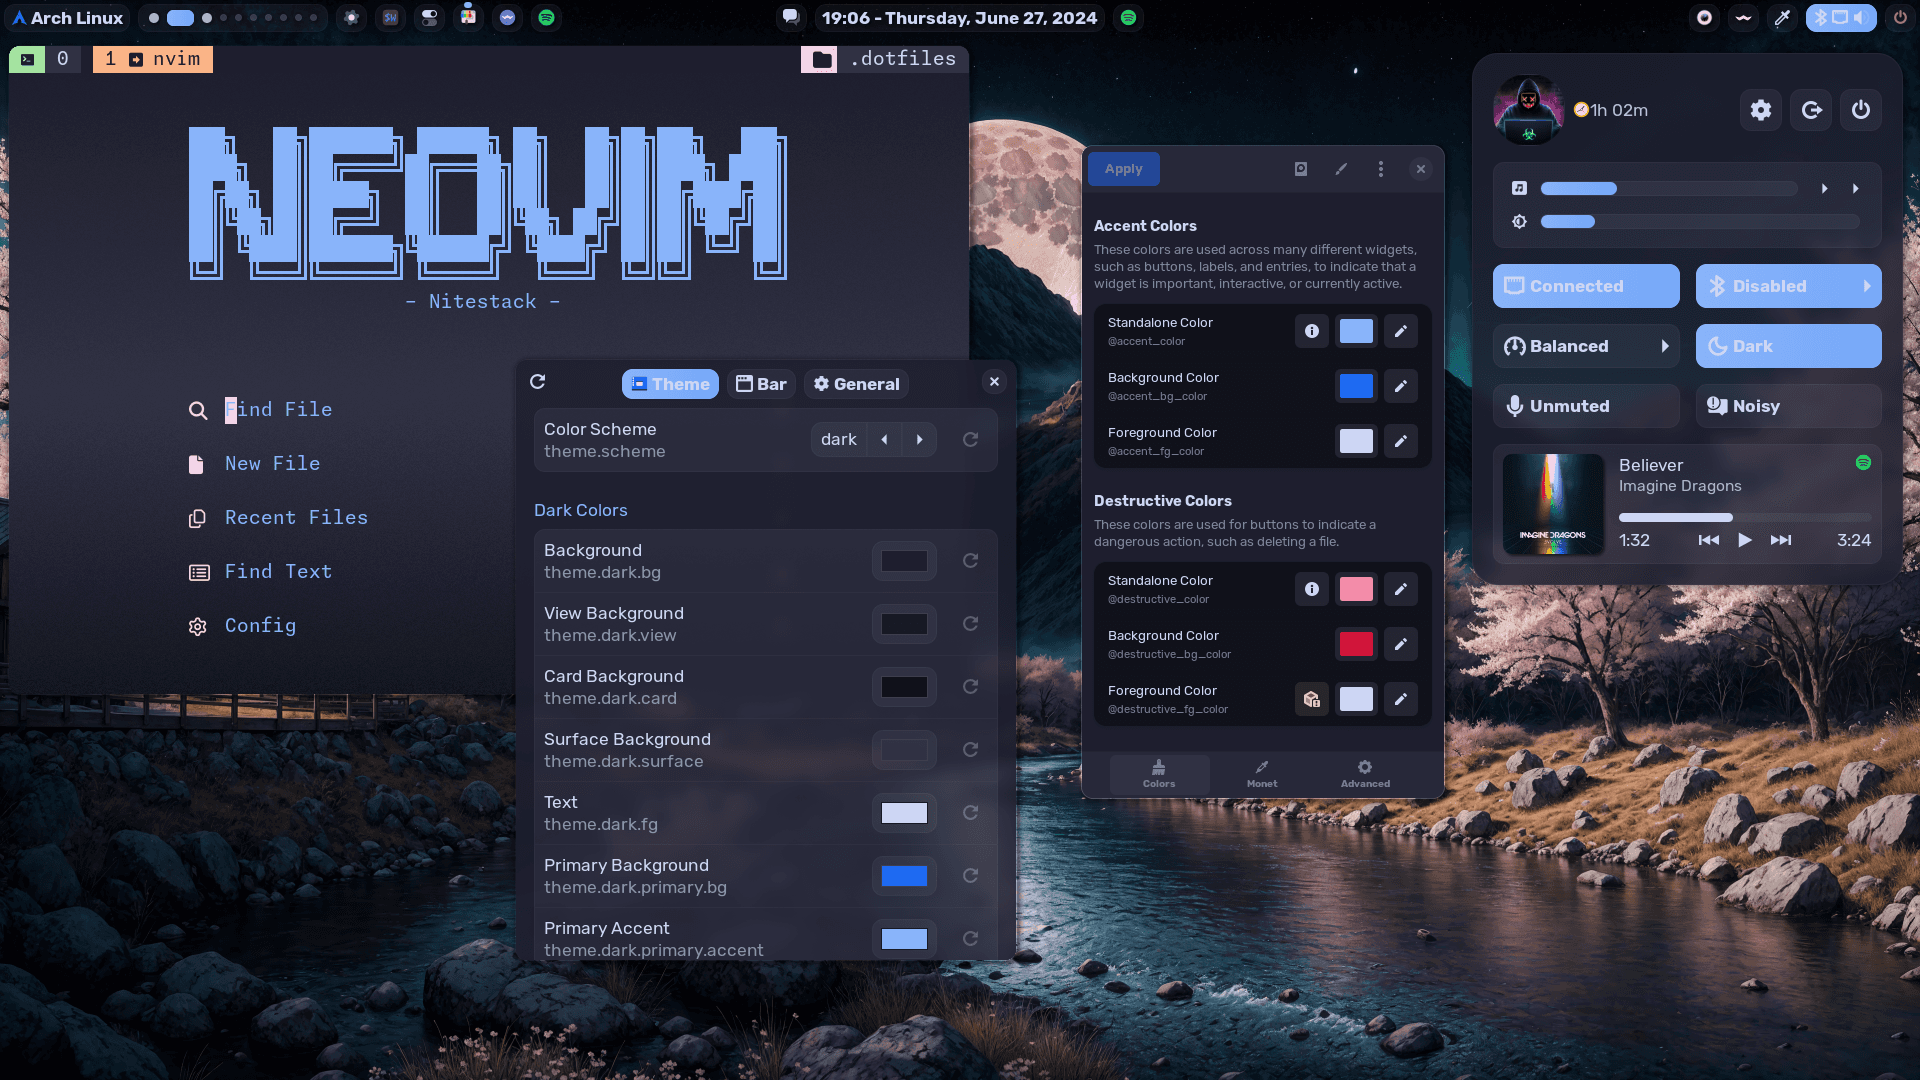Open the Monet tab at the editor bottom

(1262, 774)
